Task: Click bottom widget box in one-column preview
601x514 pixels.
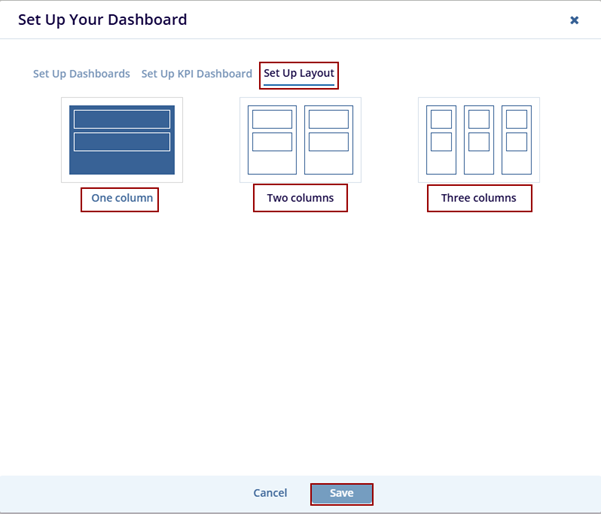Action: (122, 141)
